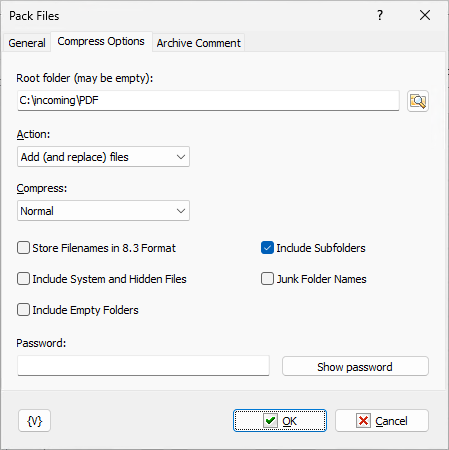This screenshot has width=449, height=450.
Task: Tick Include System and Hidden Files
Action: click(23, 279)
